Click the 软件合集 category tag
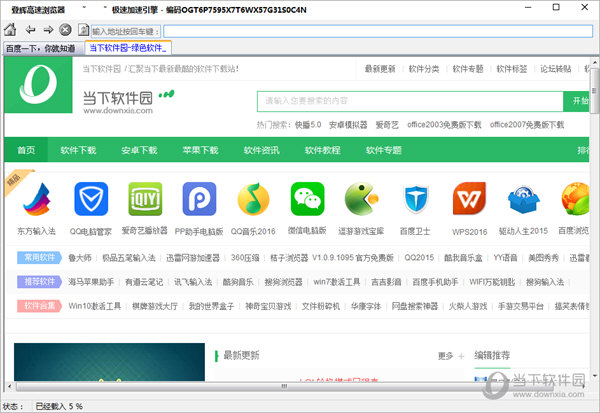The image size is (600, 413). (39, 306)
